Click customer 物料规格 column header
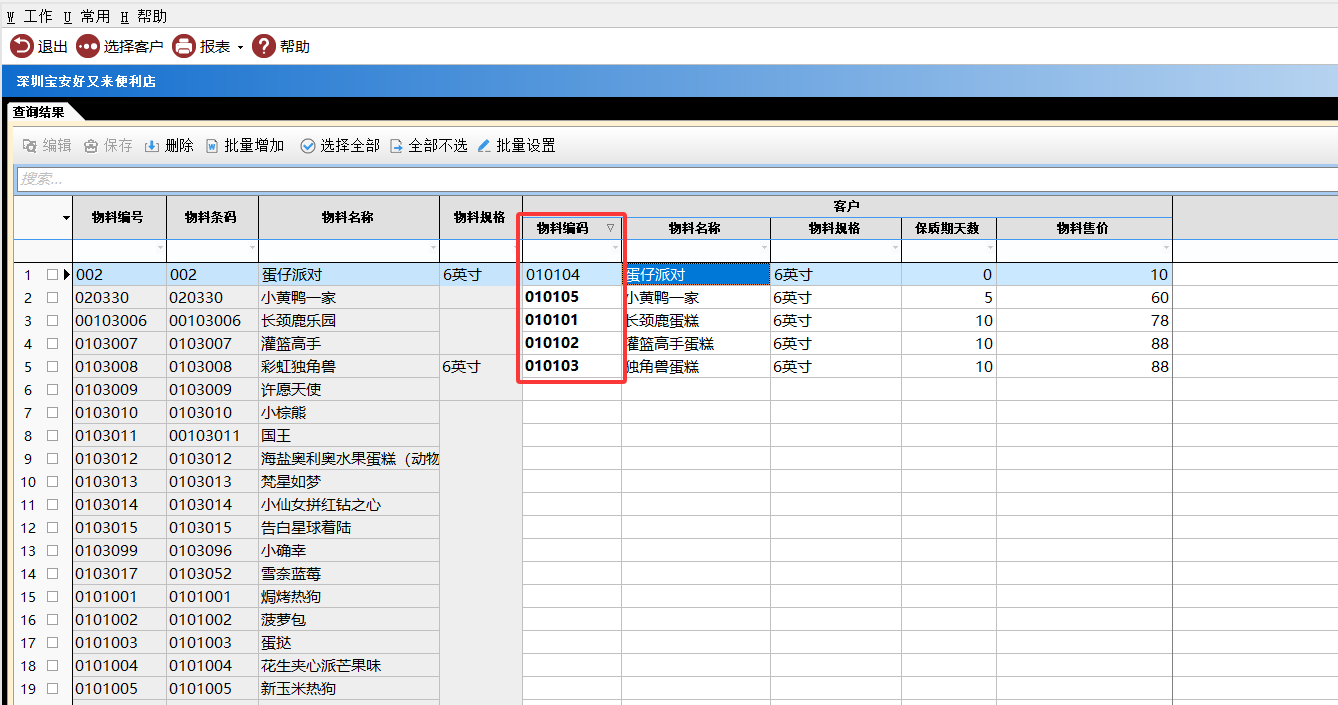This screenshot has width=1338, height=705. click(x=835, y=228)
